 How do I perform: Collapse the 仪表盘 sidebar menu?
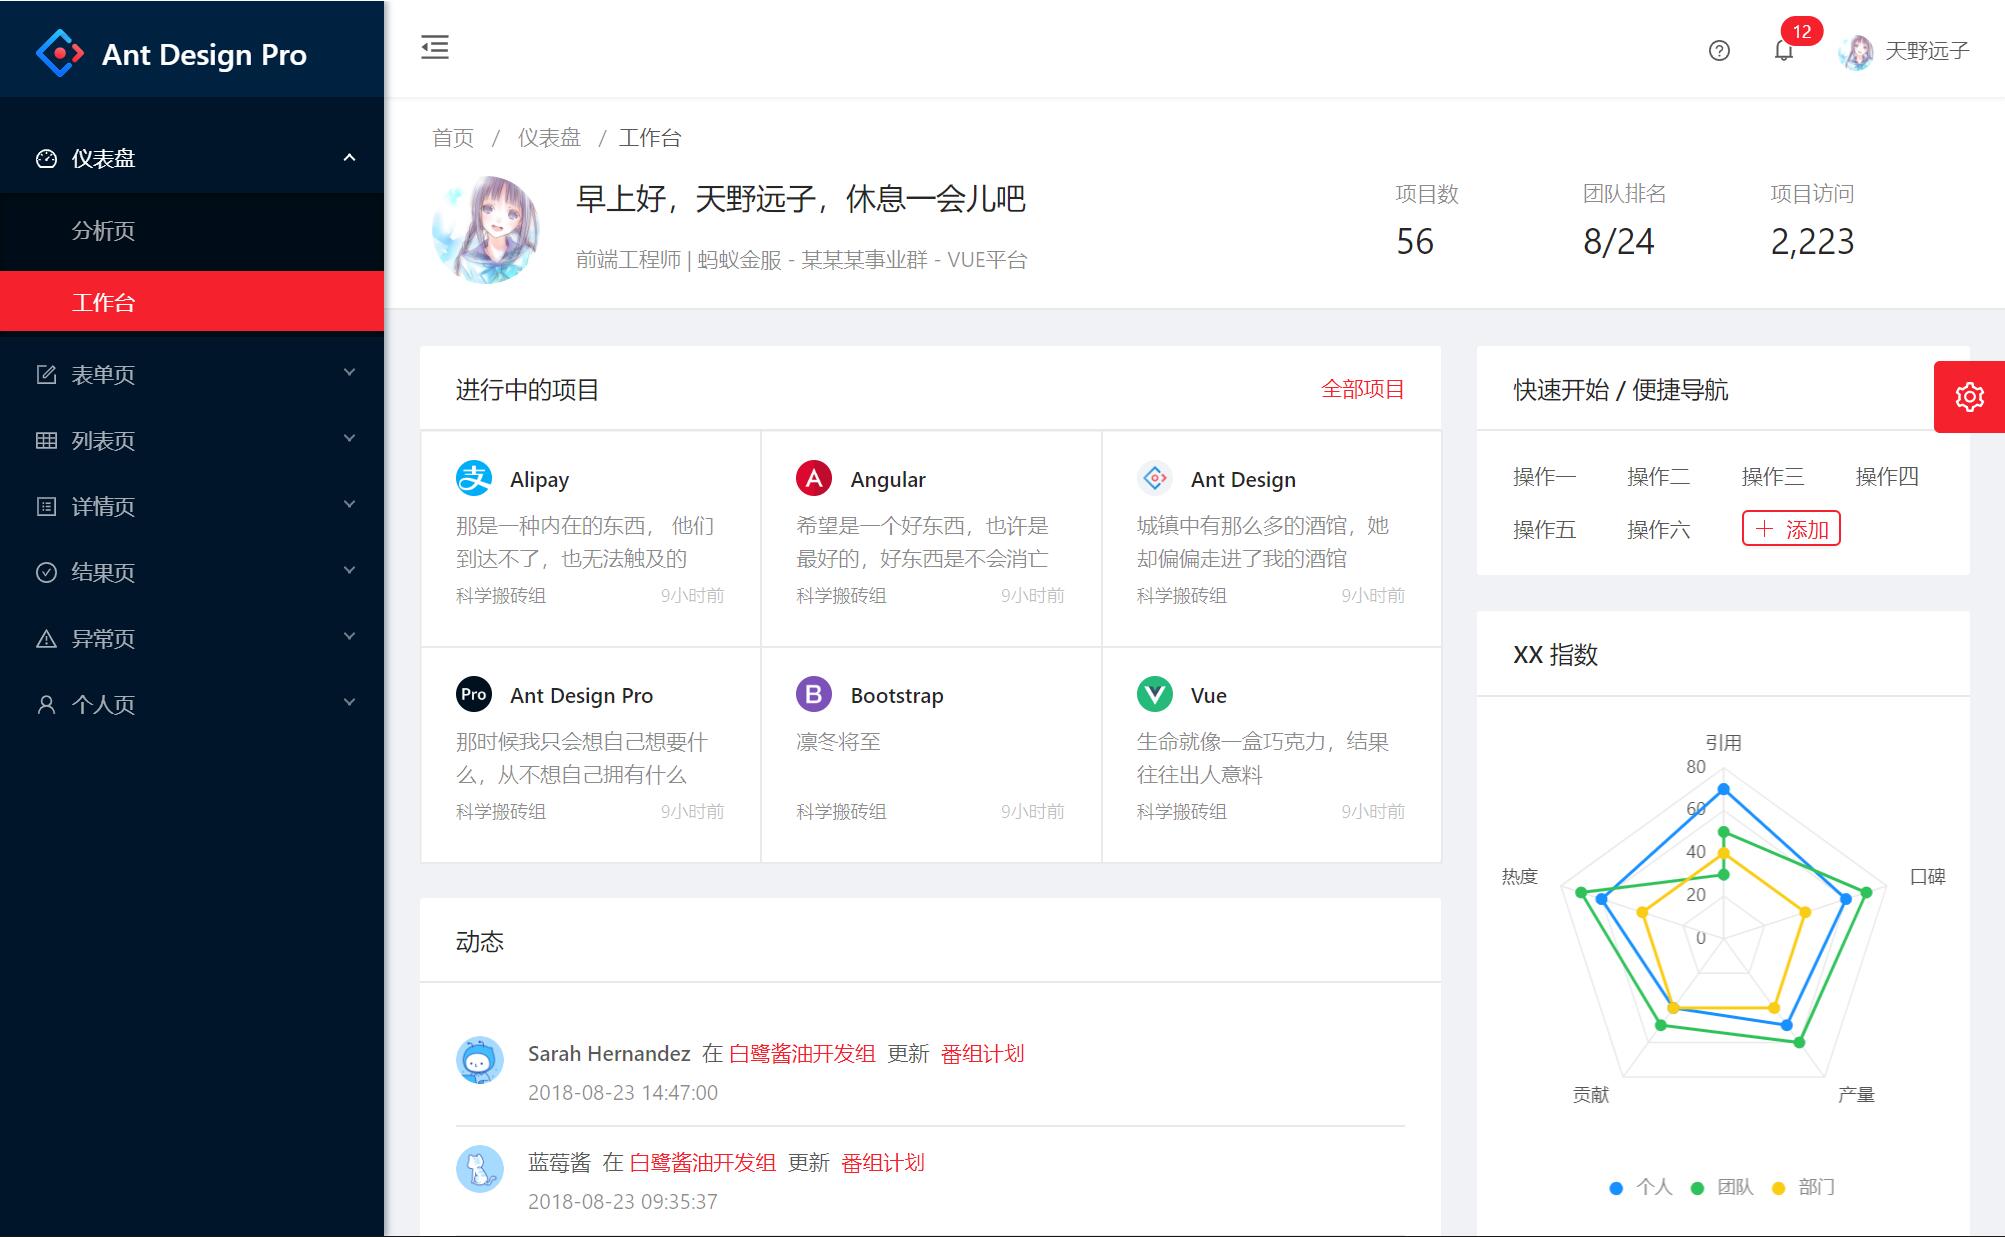point(192,158)
